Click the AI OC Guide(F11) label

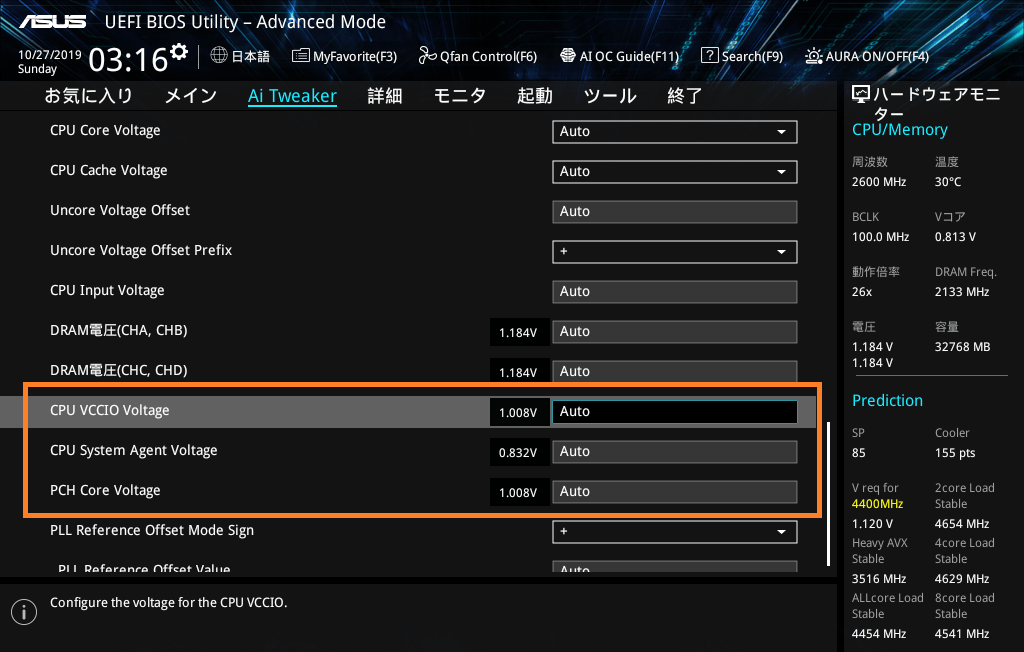pyautogui.click(x=630, y=56)
